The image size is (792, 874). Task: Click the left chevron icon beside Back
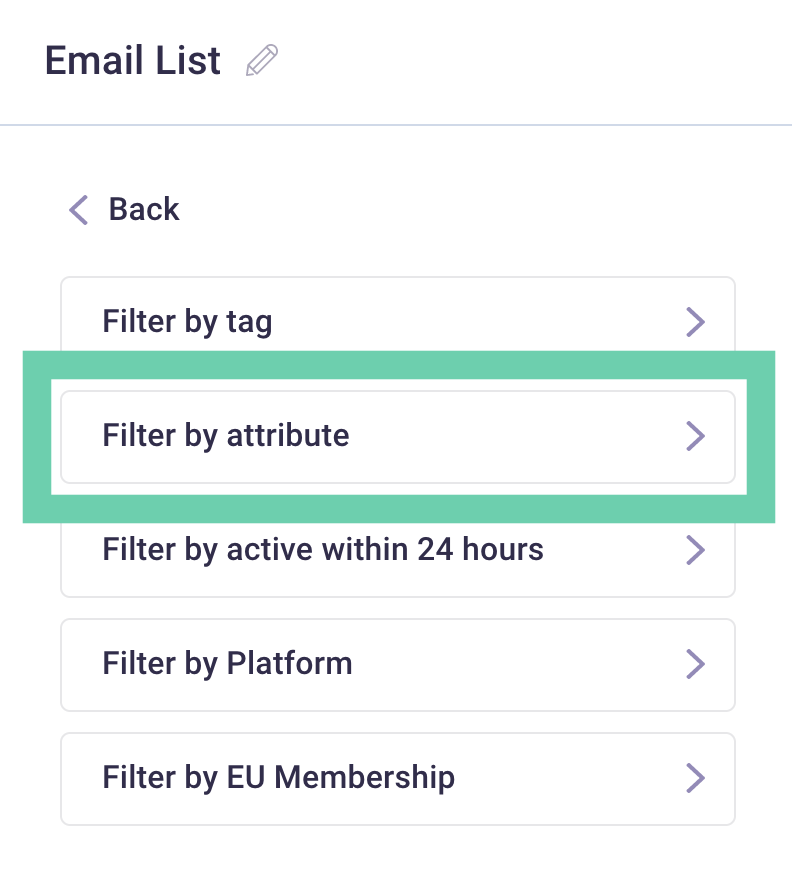click(x=79, y=210)
